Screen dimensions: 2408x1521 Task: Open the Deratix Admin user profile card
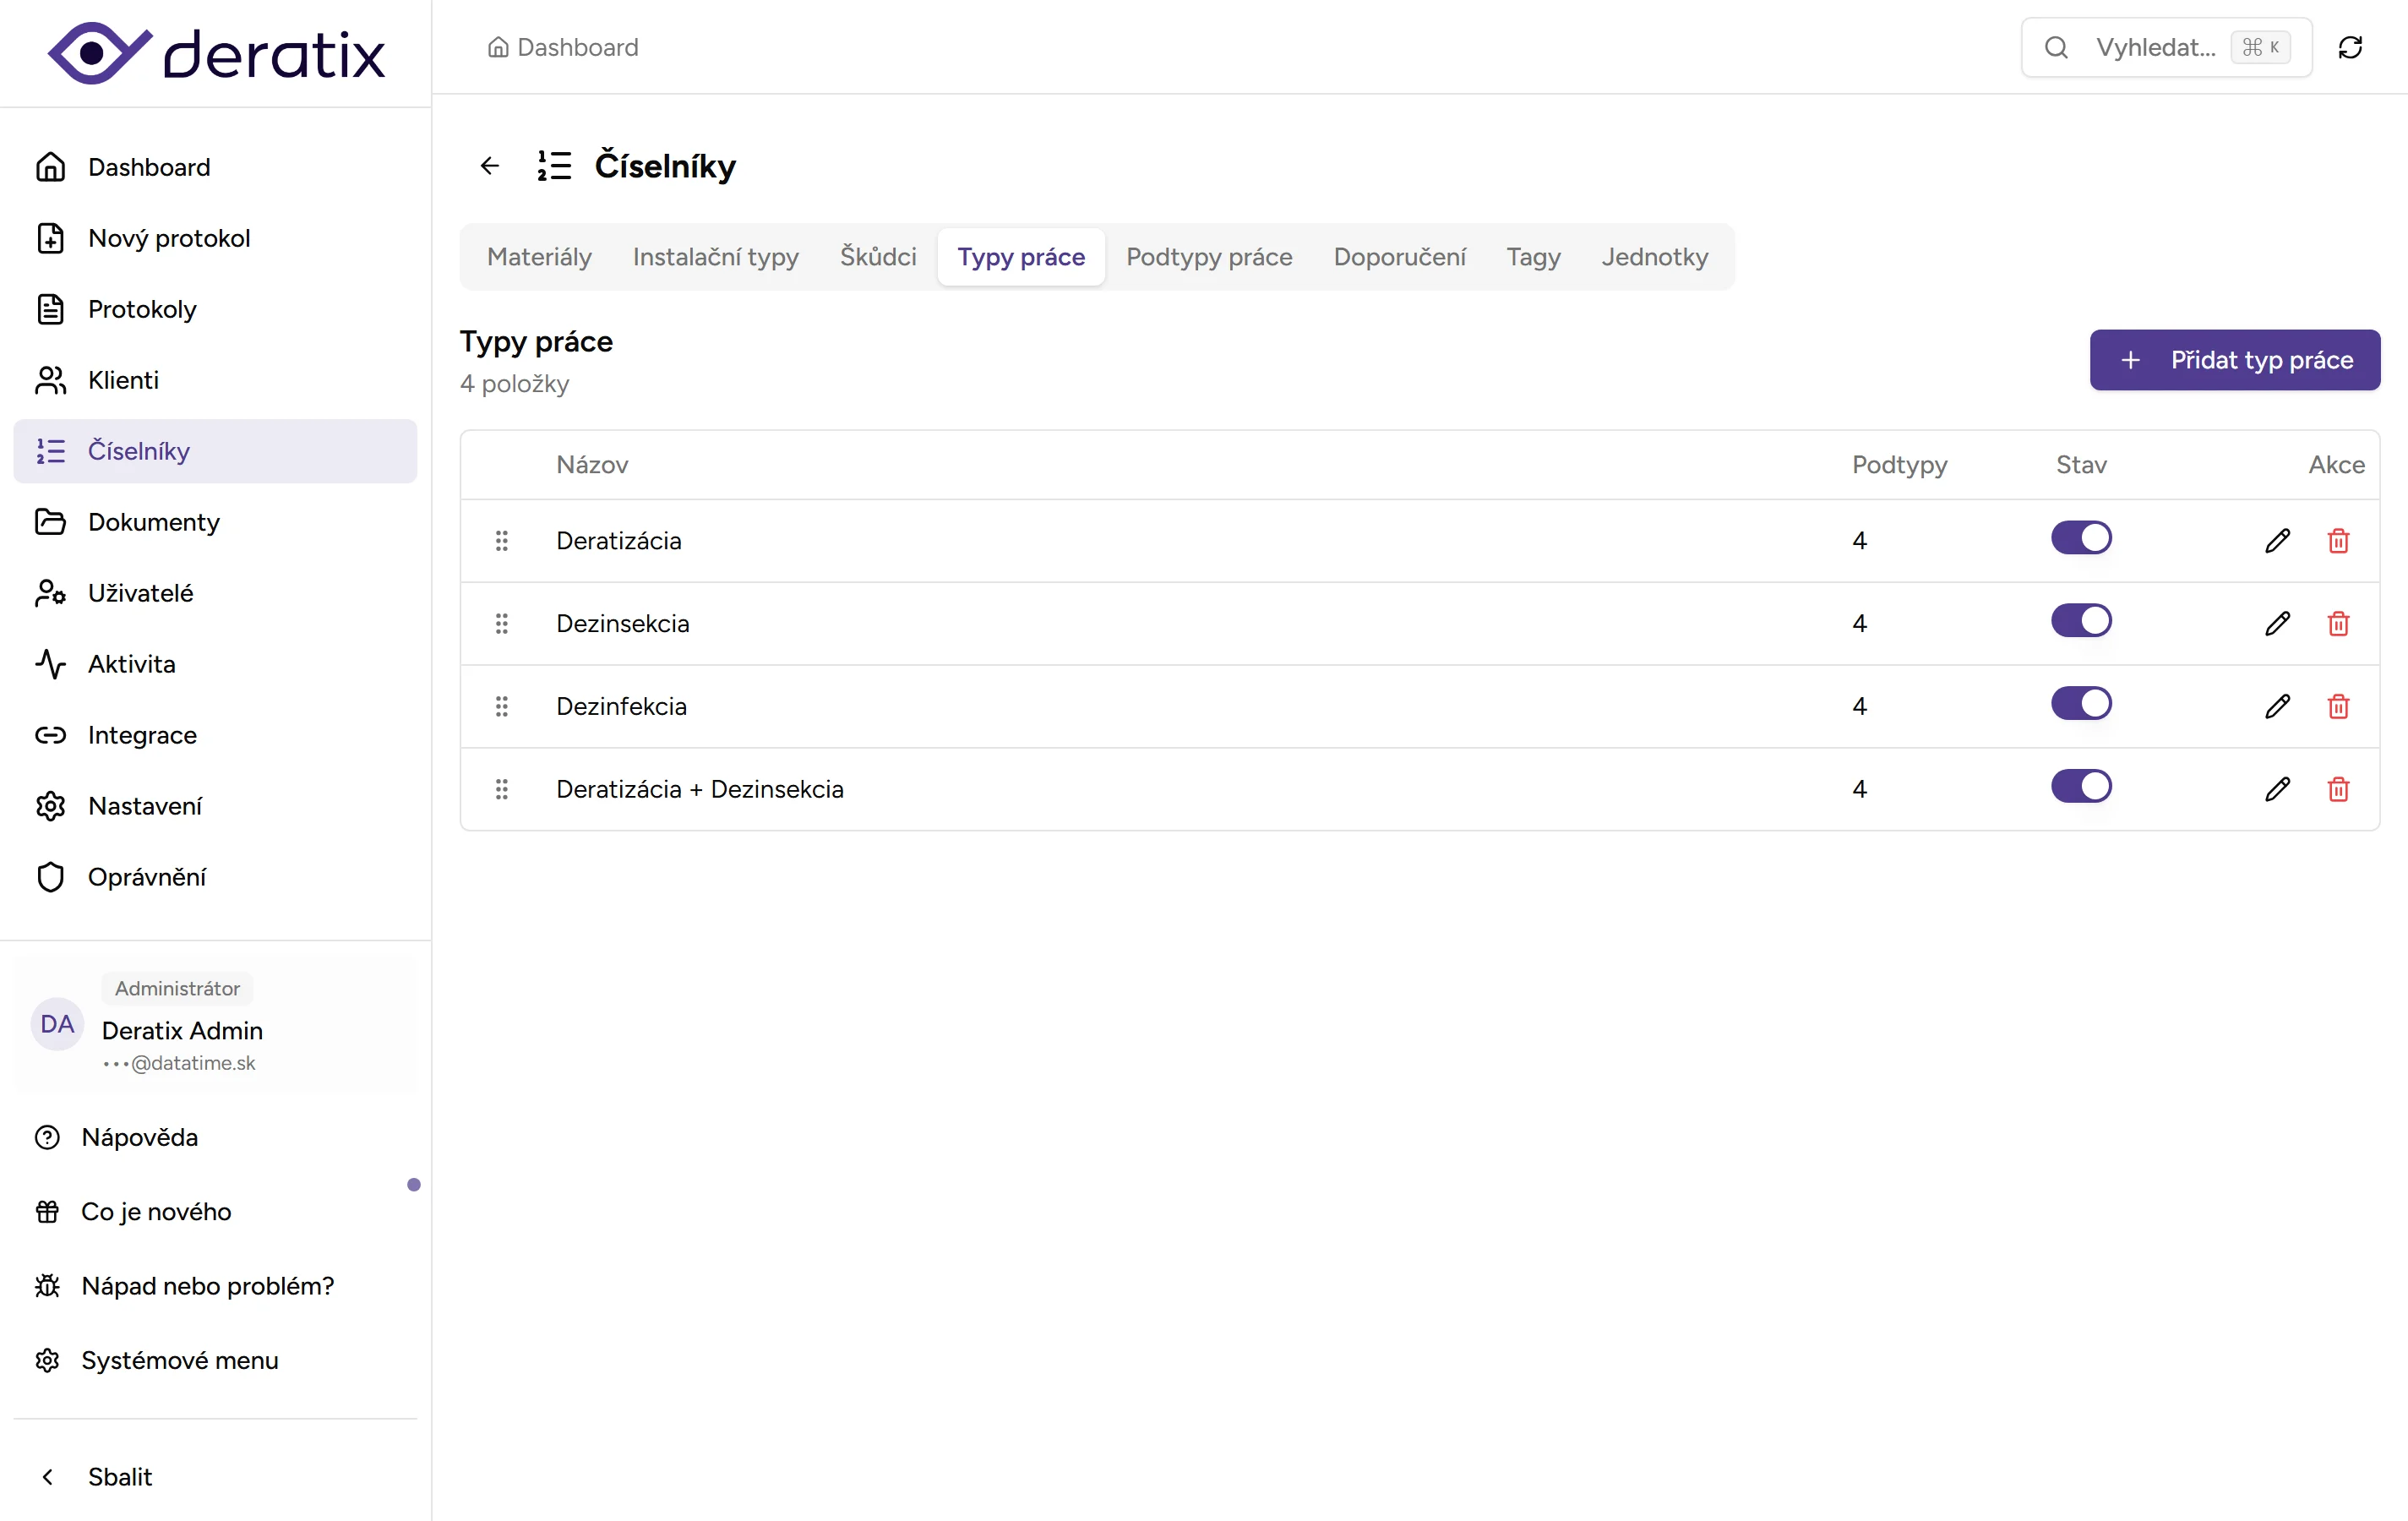215,1025
